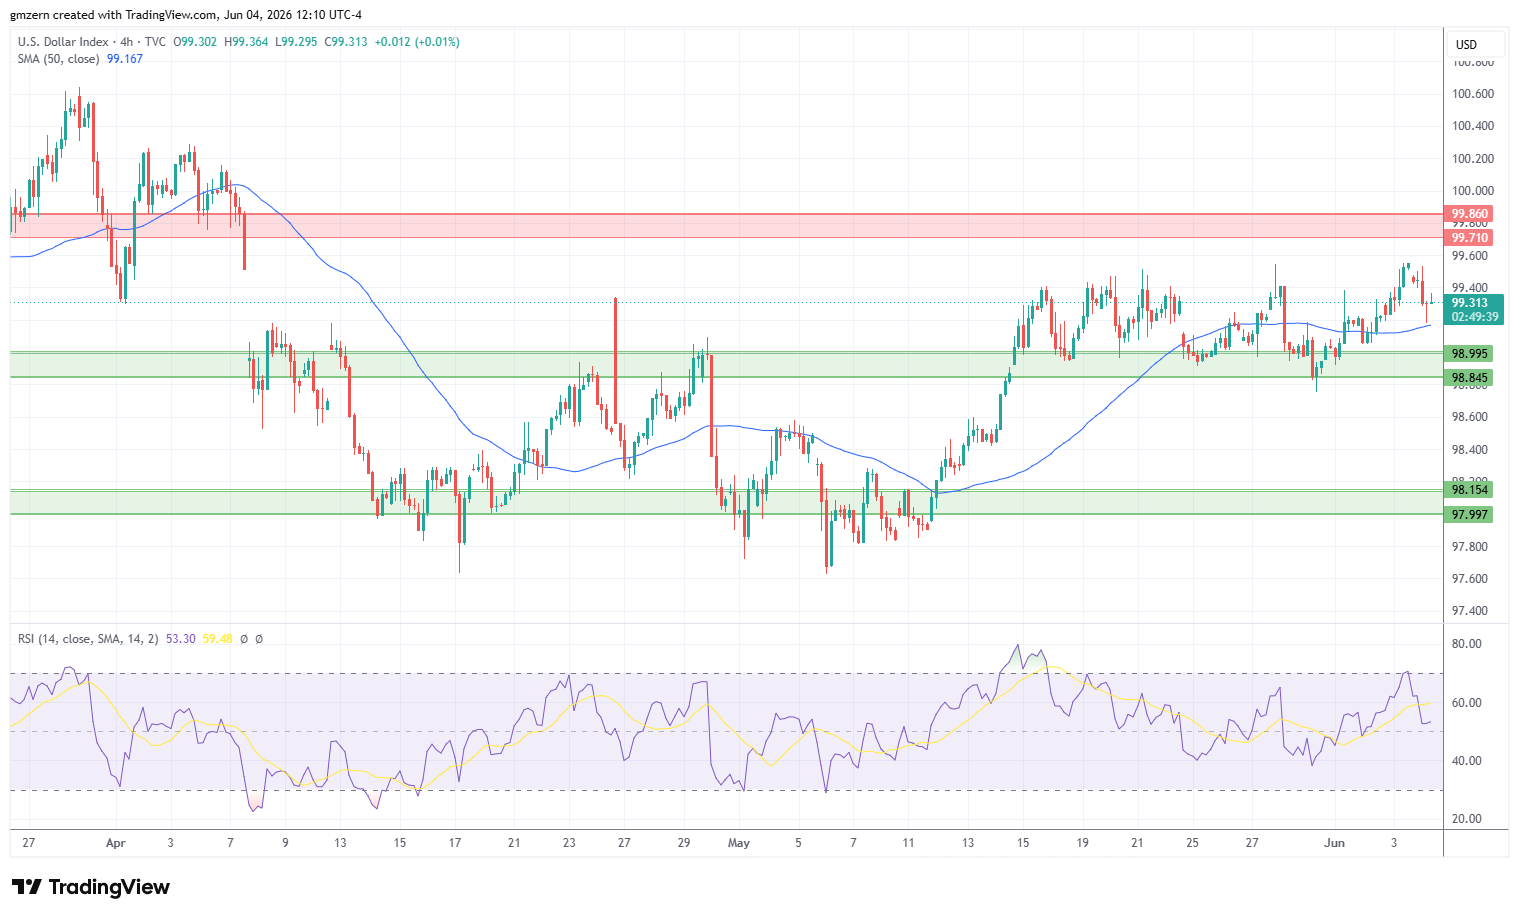Screen dimensions: 1519x917
Task: Select the RSI (14, close, SMA, 14, 2) label
Action: click(x=88, y=638)
